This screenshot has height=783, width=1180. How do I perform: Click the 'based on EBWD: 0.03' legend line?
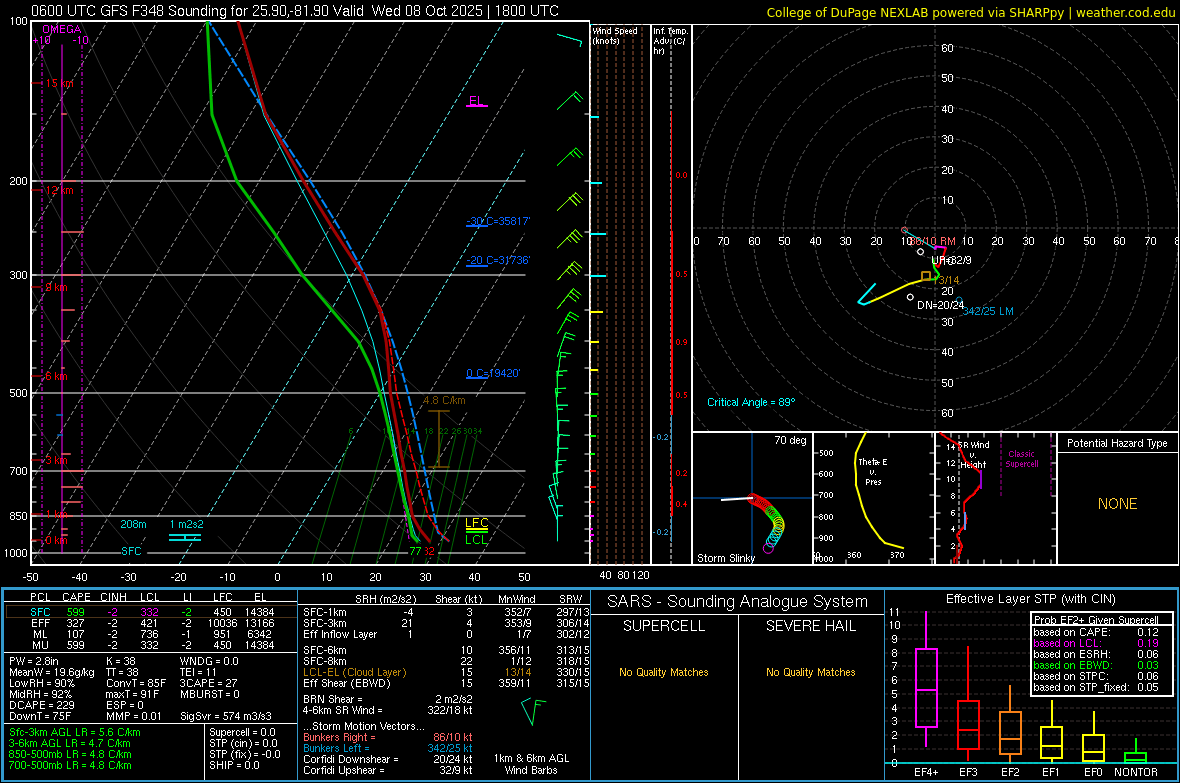[1096, 665]
